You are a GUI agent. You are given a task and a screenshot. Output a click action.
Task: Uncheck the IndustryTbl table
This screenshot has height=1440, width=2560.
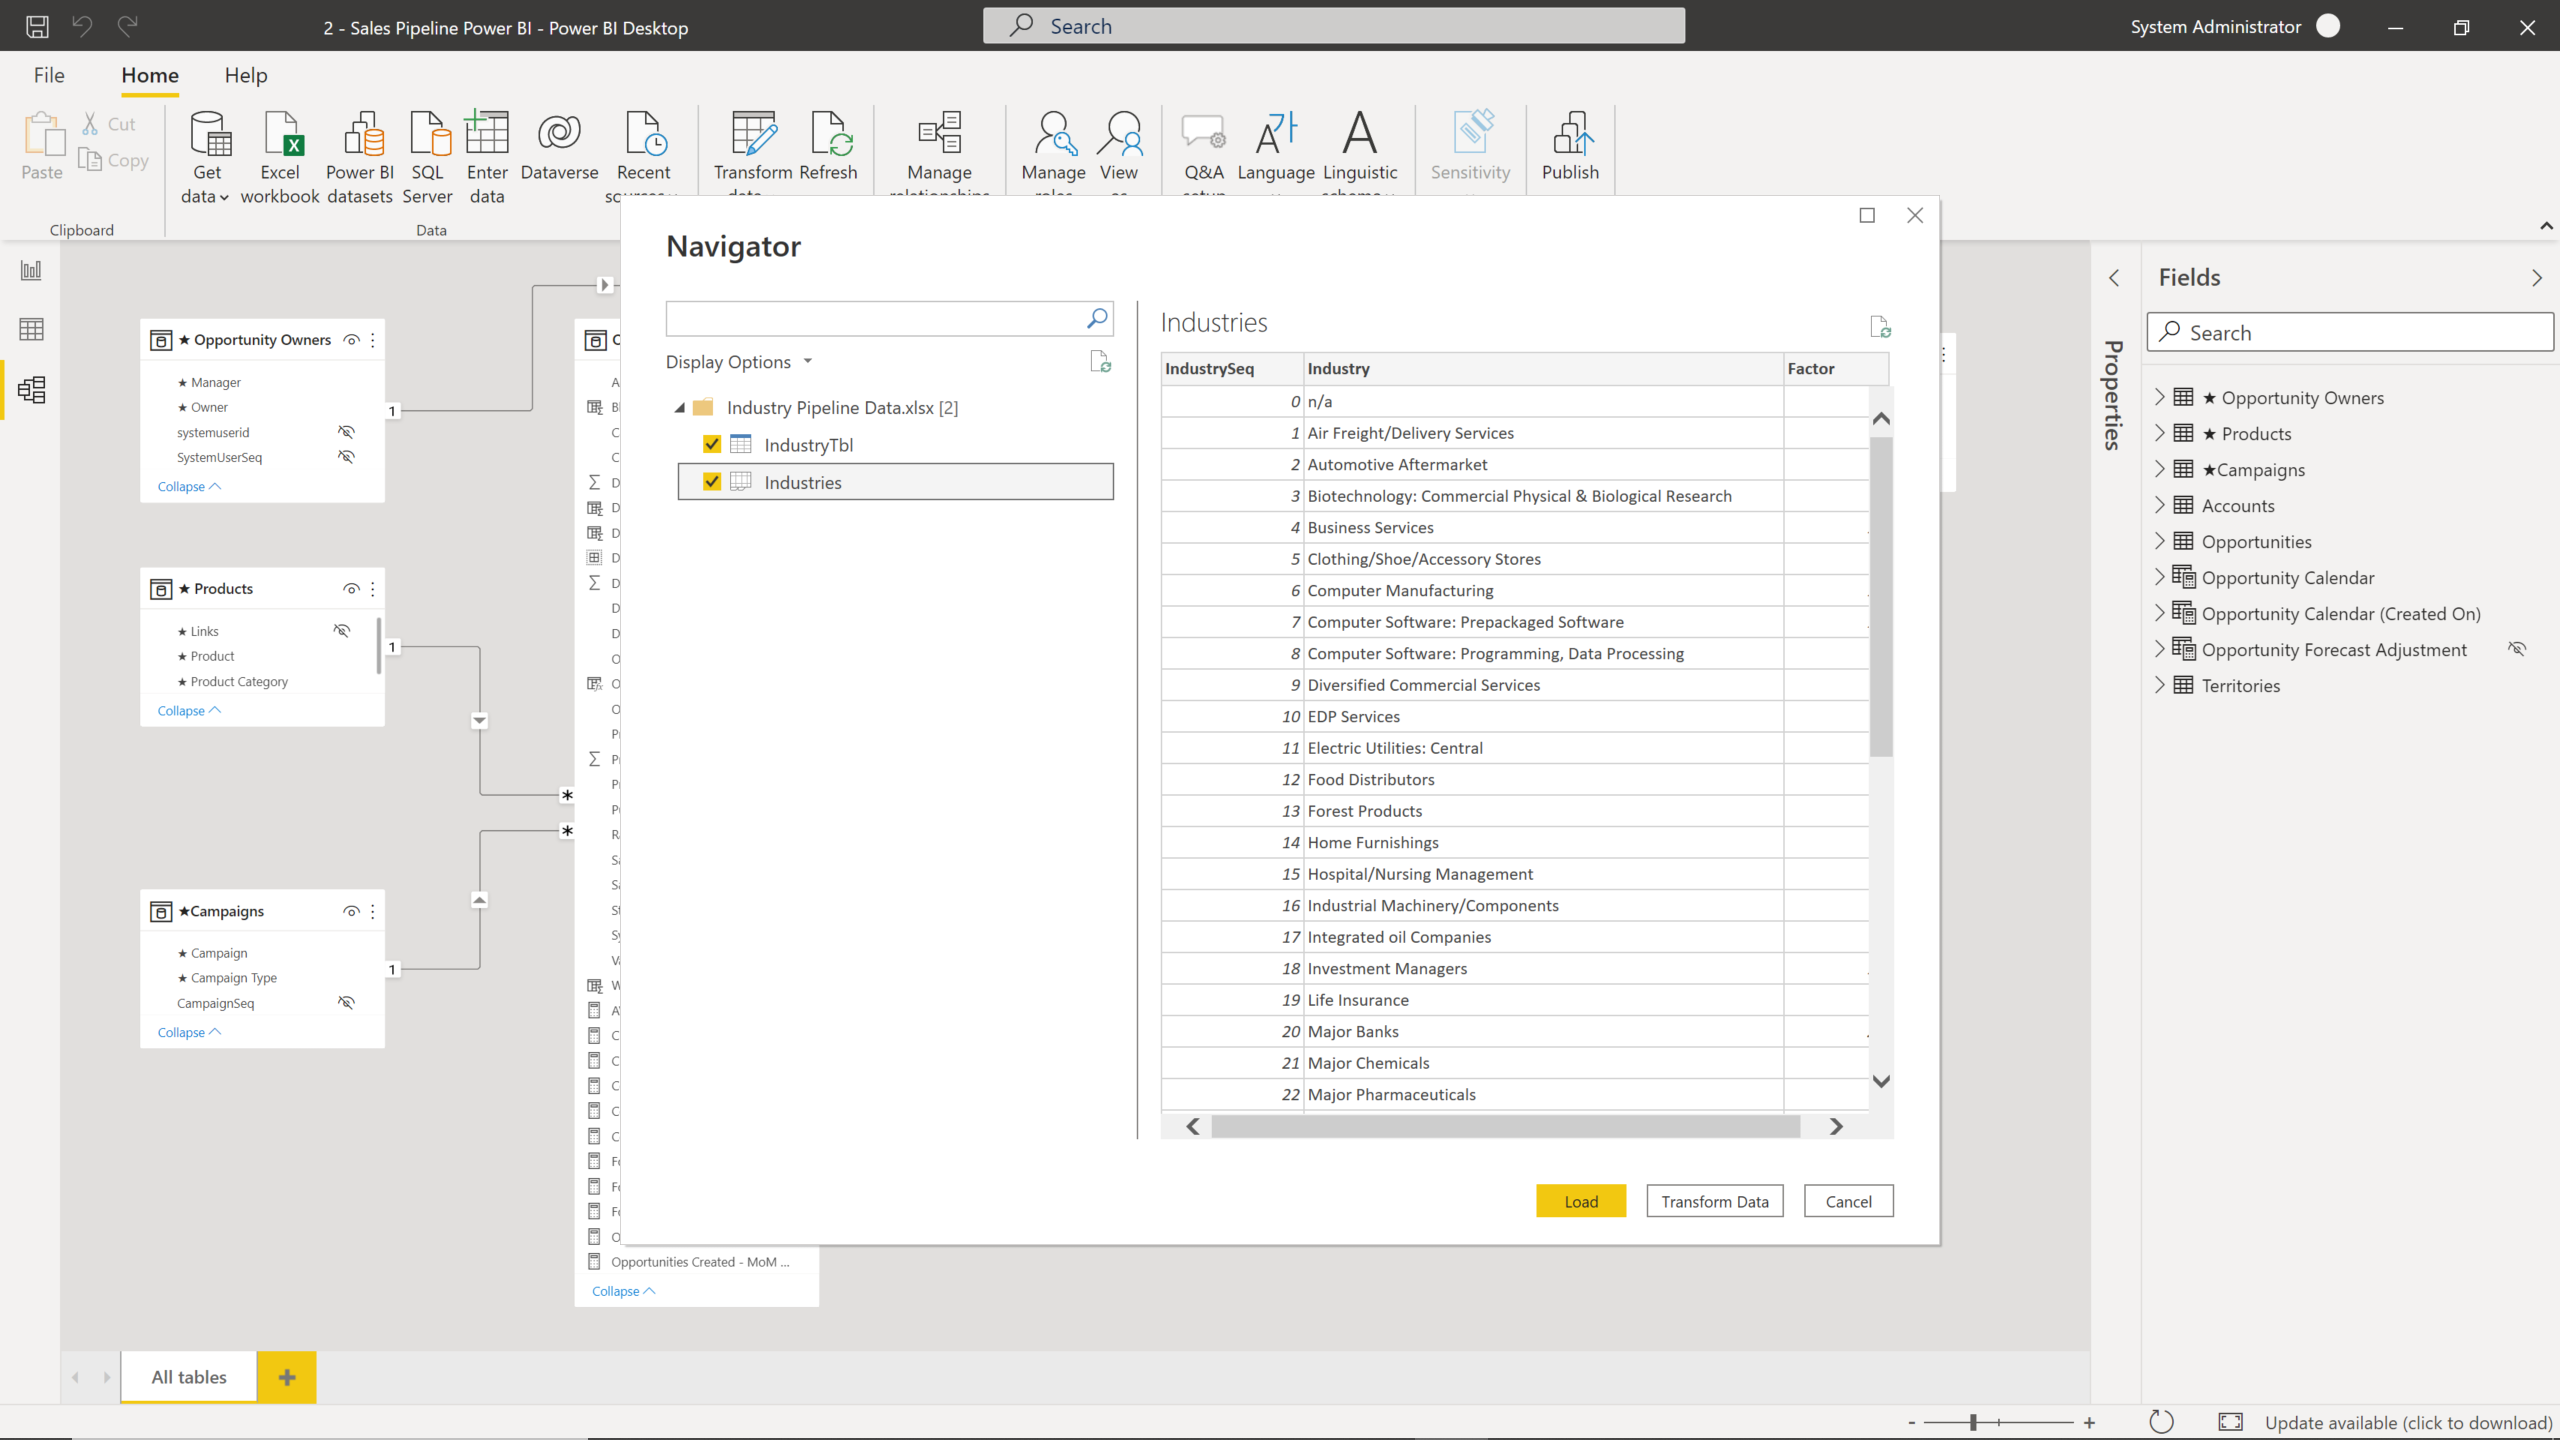tap(711, 444)
